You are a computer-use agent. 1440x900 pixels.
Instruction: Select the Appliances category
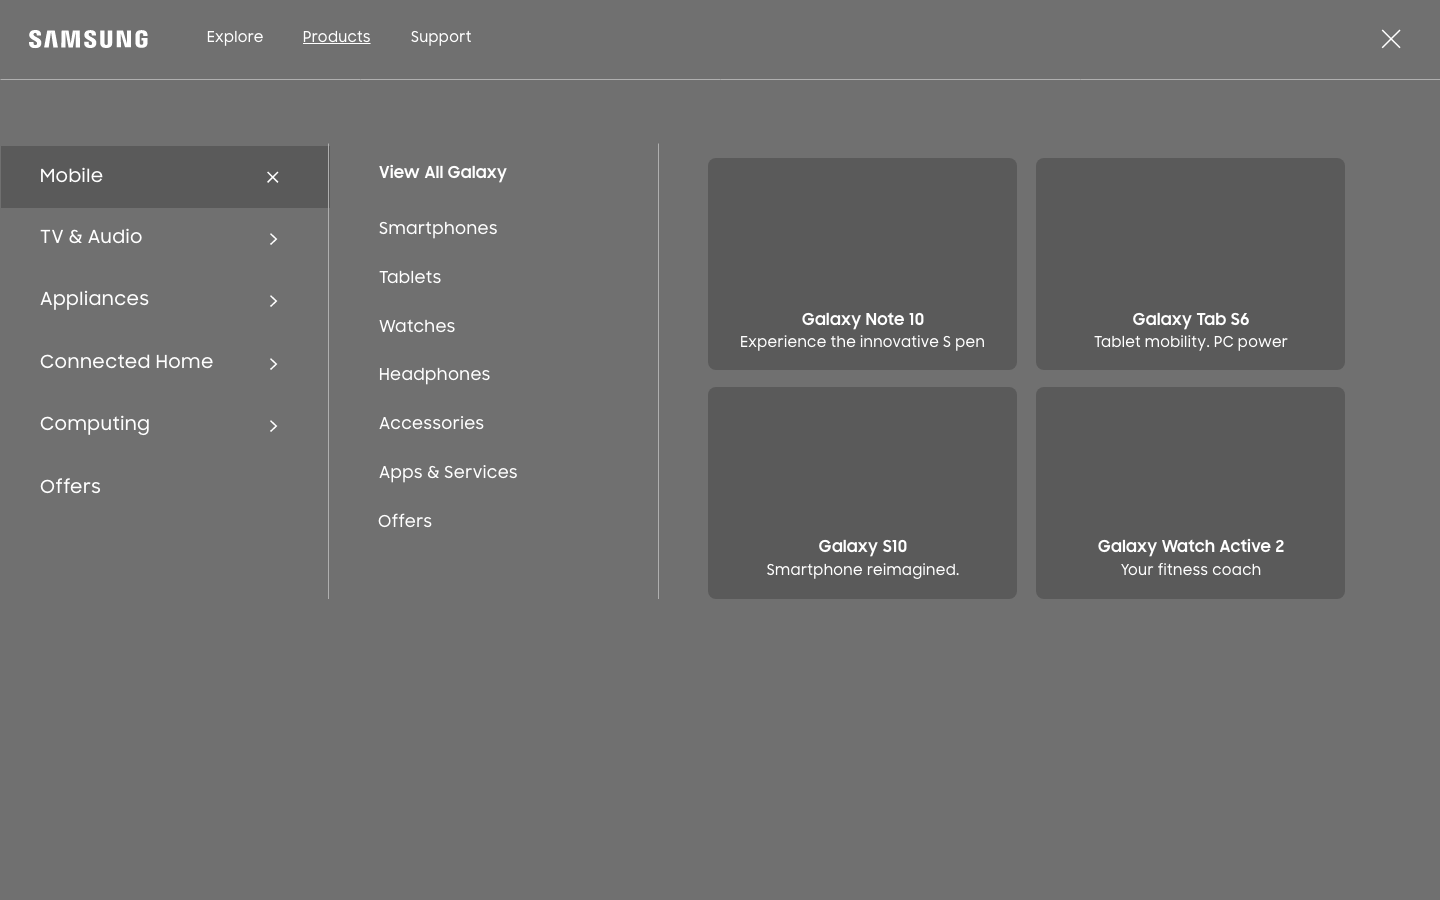coord(94,299)
